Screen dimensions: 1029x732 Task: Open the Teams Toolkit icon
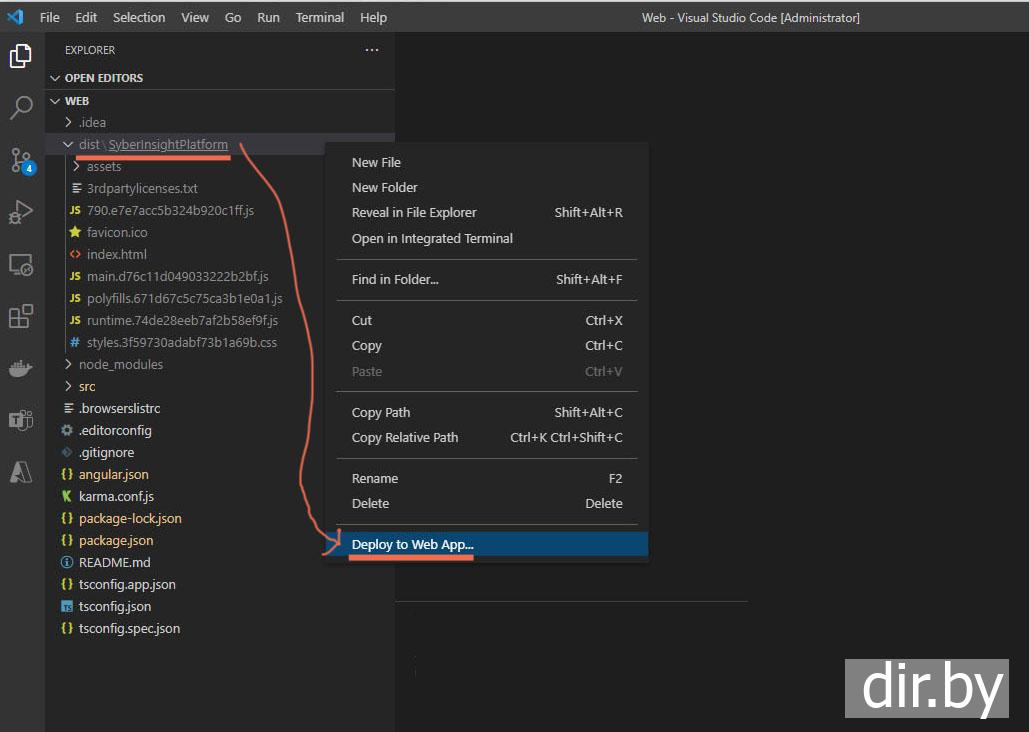pyautogui.click(x=21, y=420)
